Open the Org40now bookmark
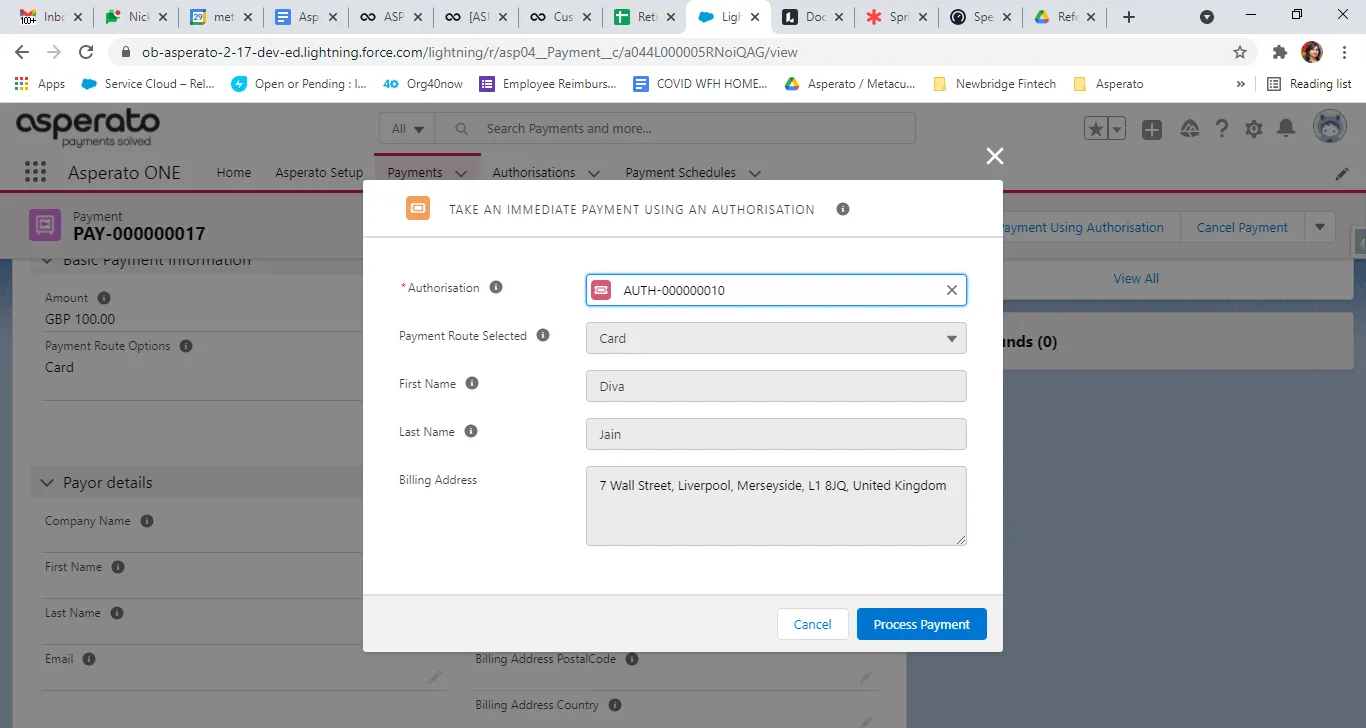Screen dimensions: 1366x728 423,84
